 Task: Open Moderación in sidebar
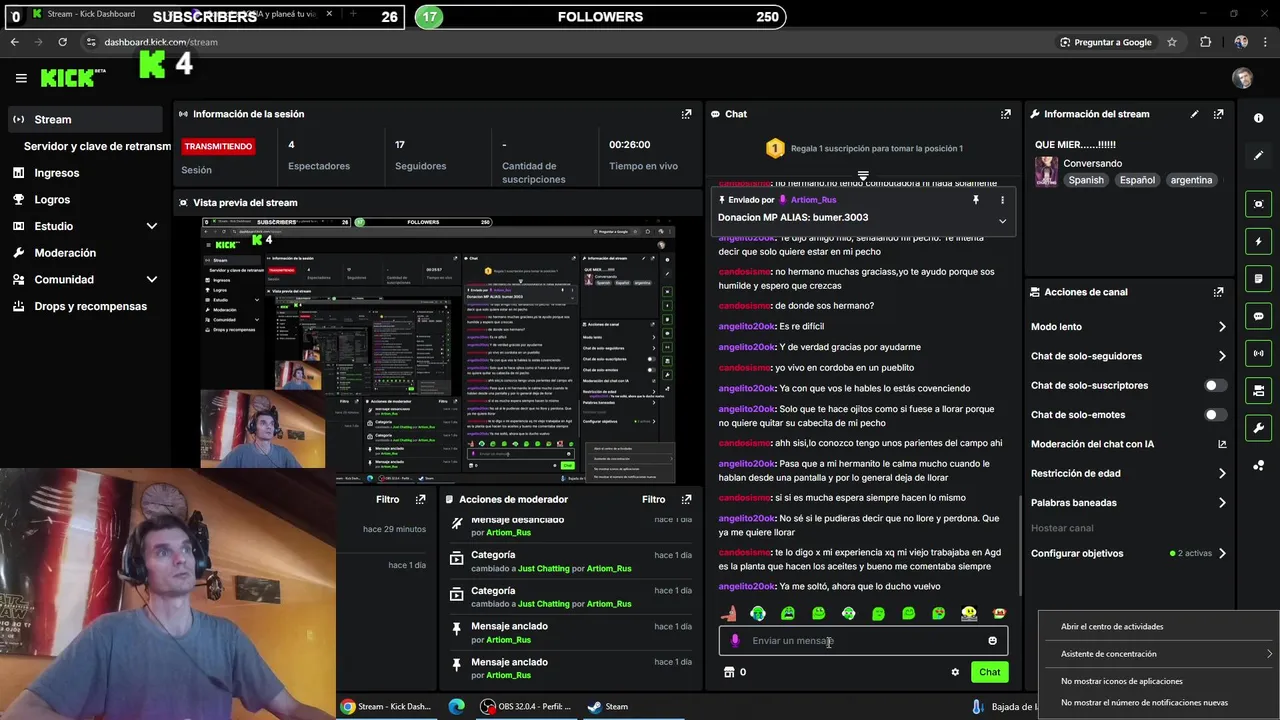pos(65,253)
